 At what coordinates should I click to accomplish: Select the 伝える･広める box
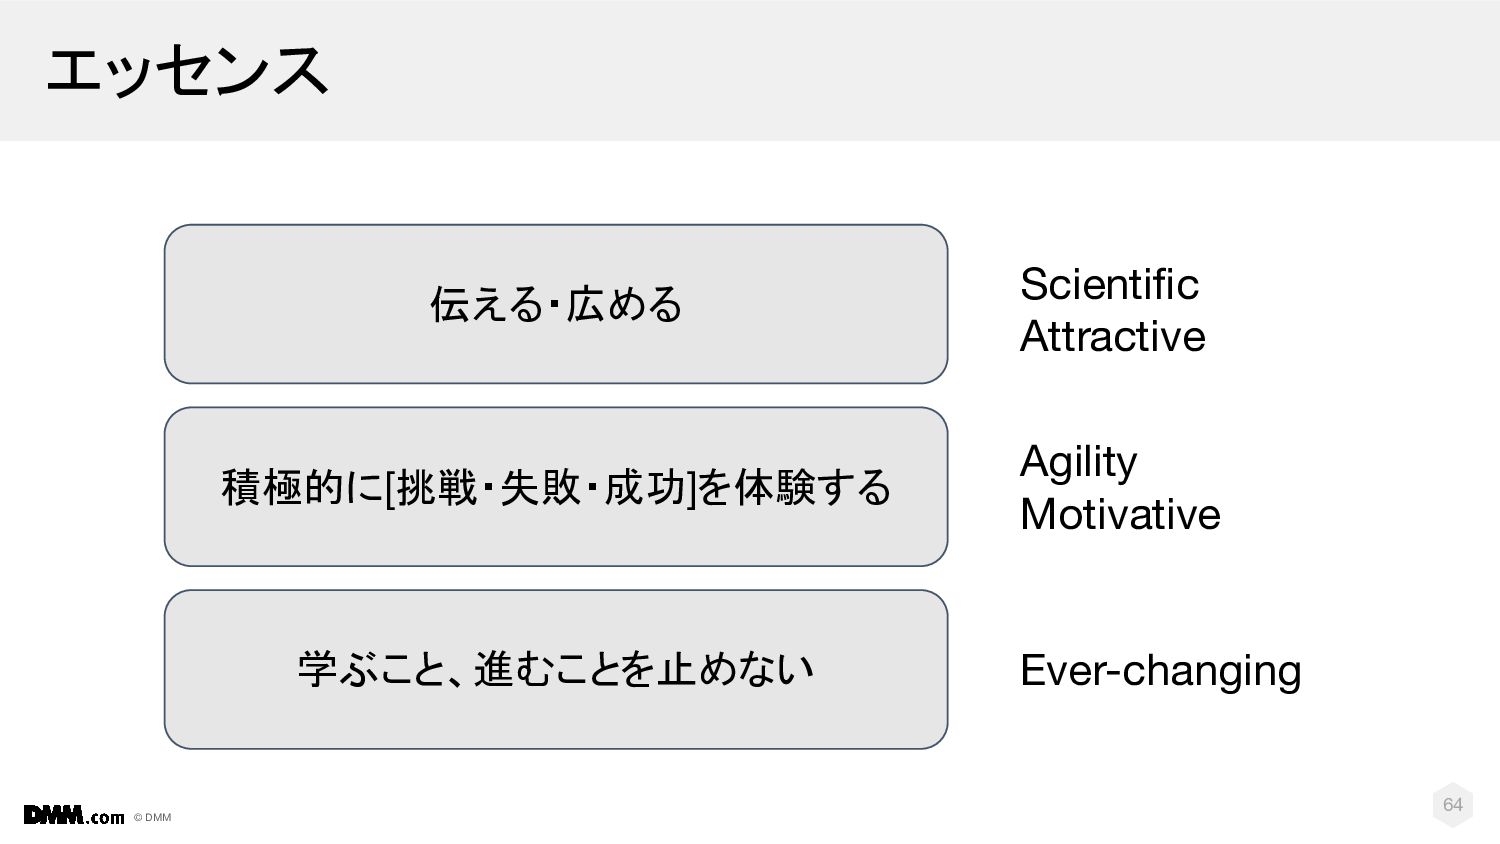[x=556, y=304]
